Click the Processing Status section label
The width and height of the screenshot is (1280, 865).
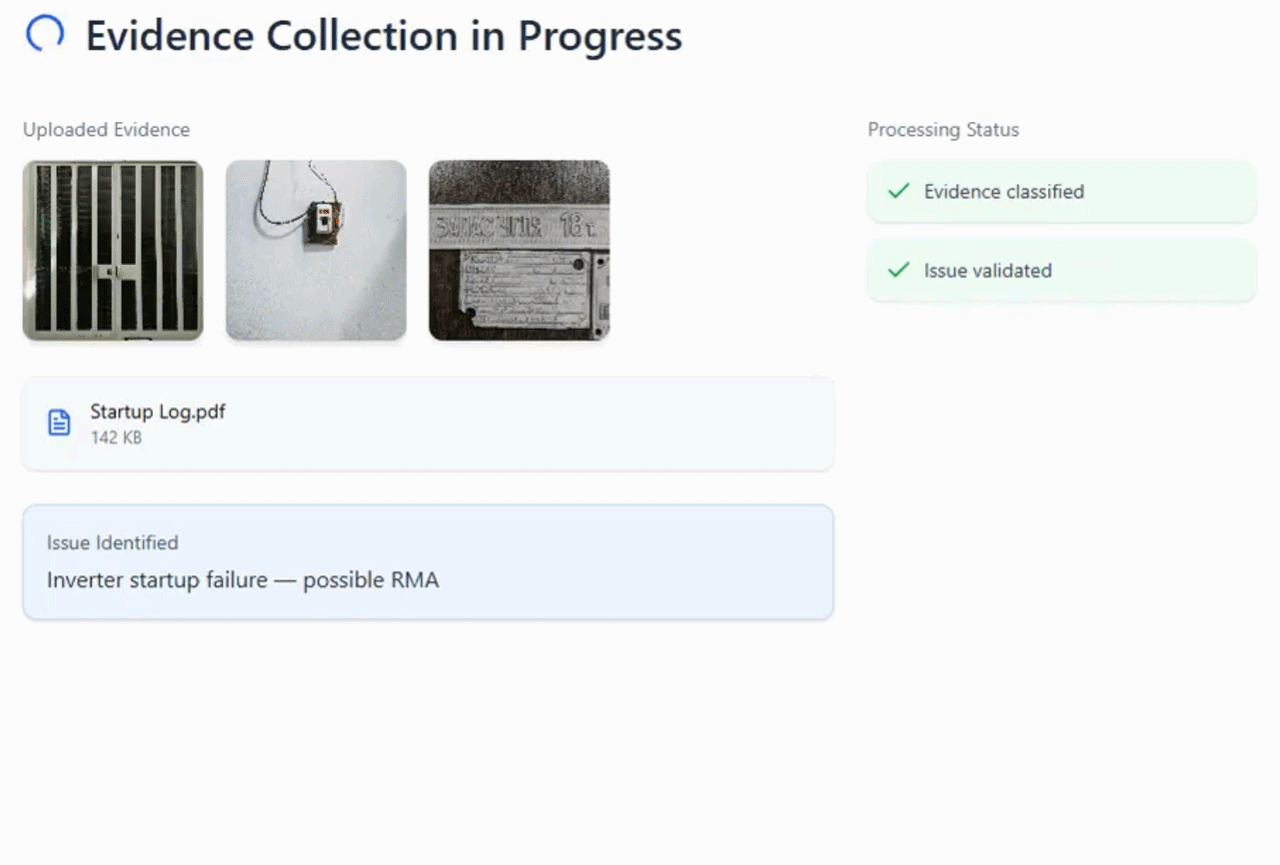[x=943, y=130]
